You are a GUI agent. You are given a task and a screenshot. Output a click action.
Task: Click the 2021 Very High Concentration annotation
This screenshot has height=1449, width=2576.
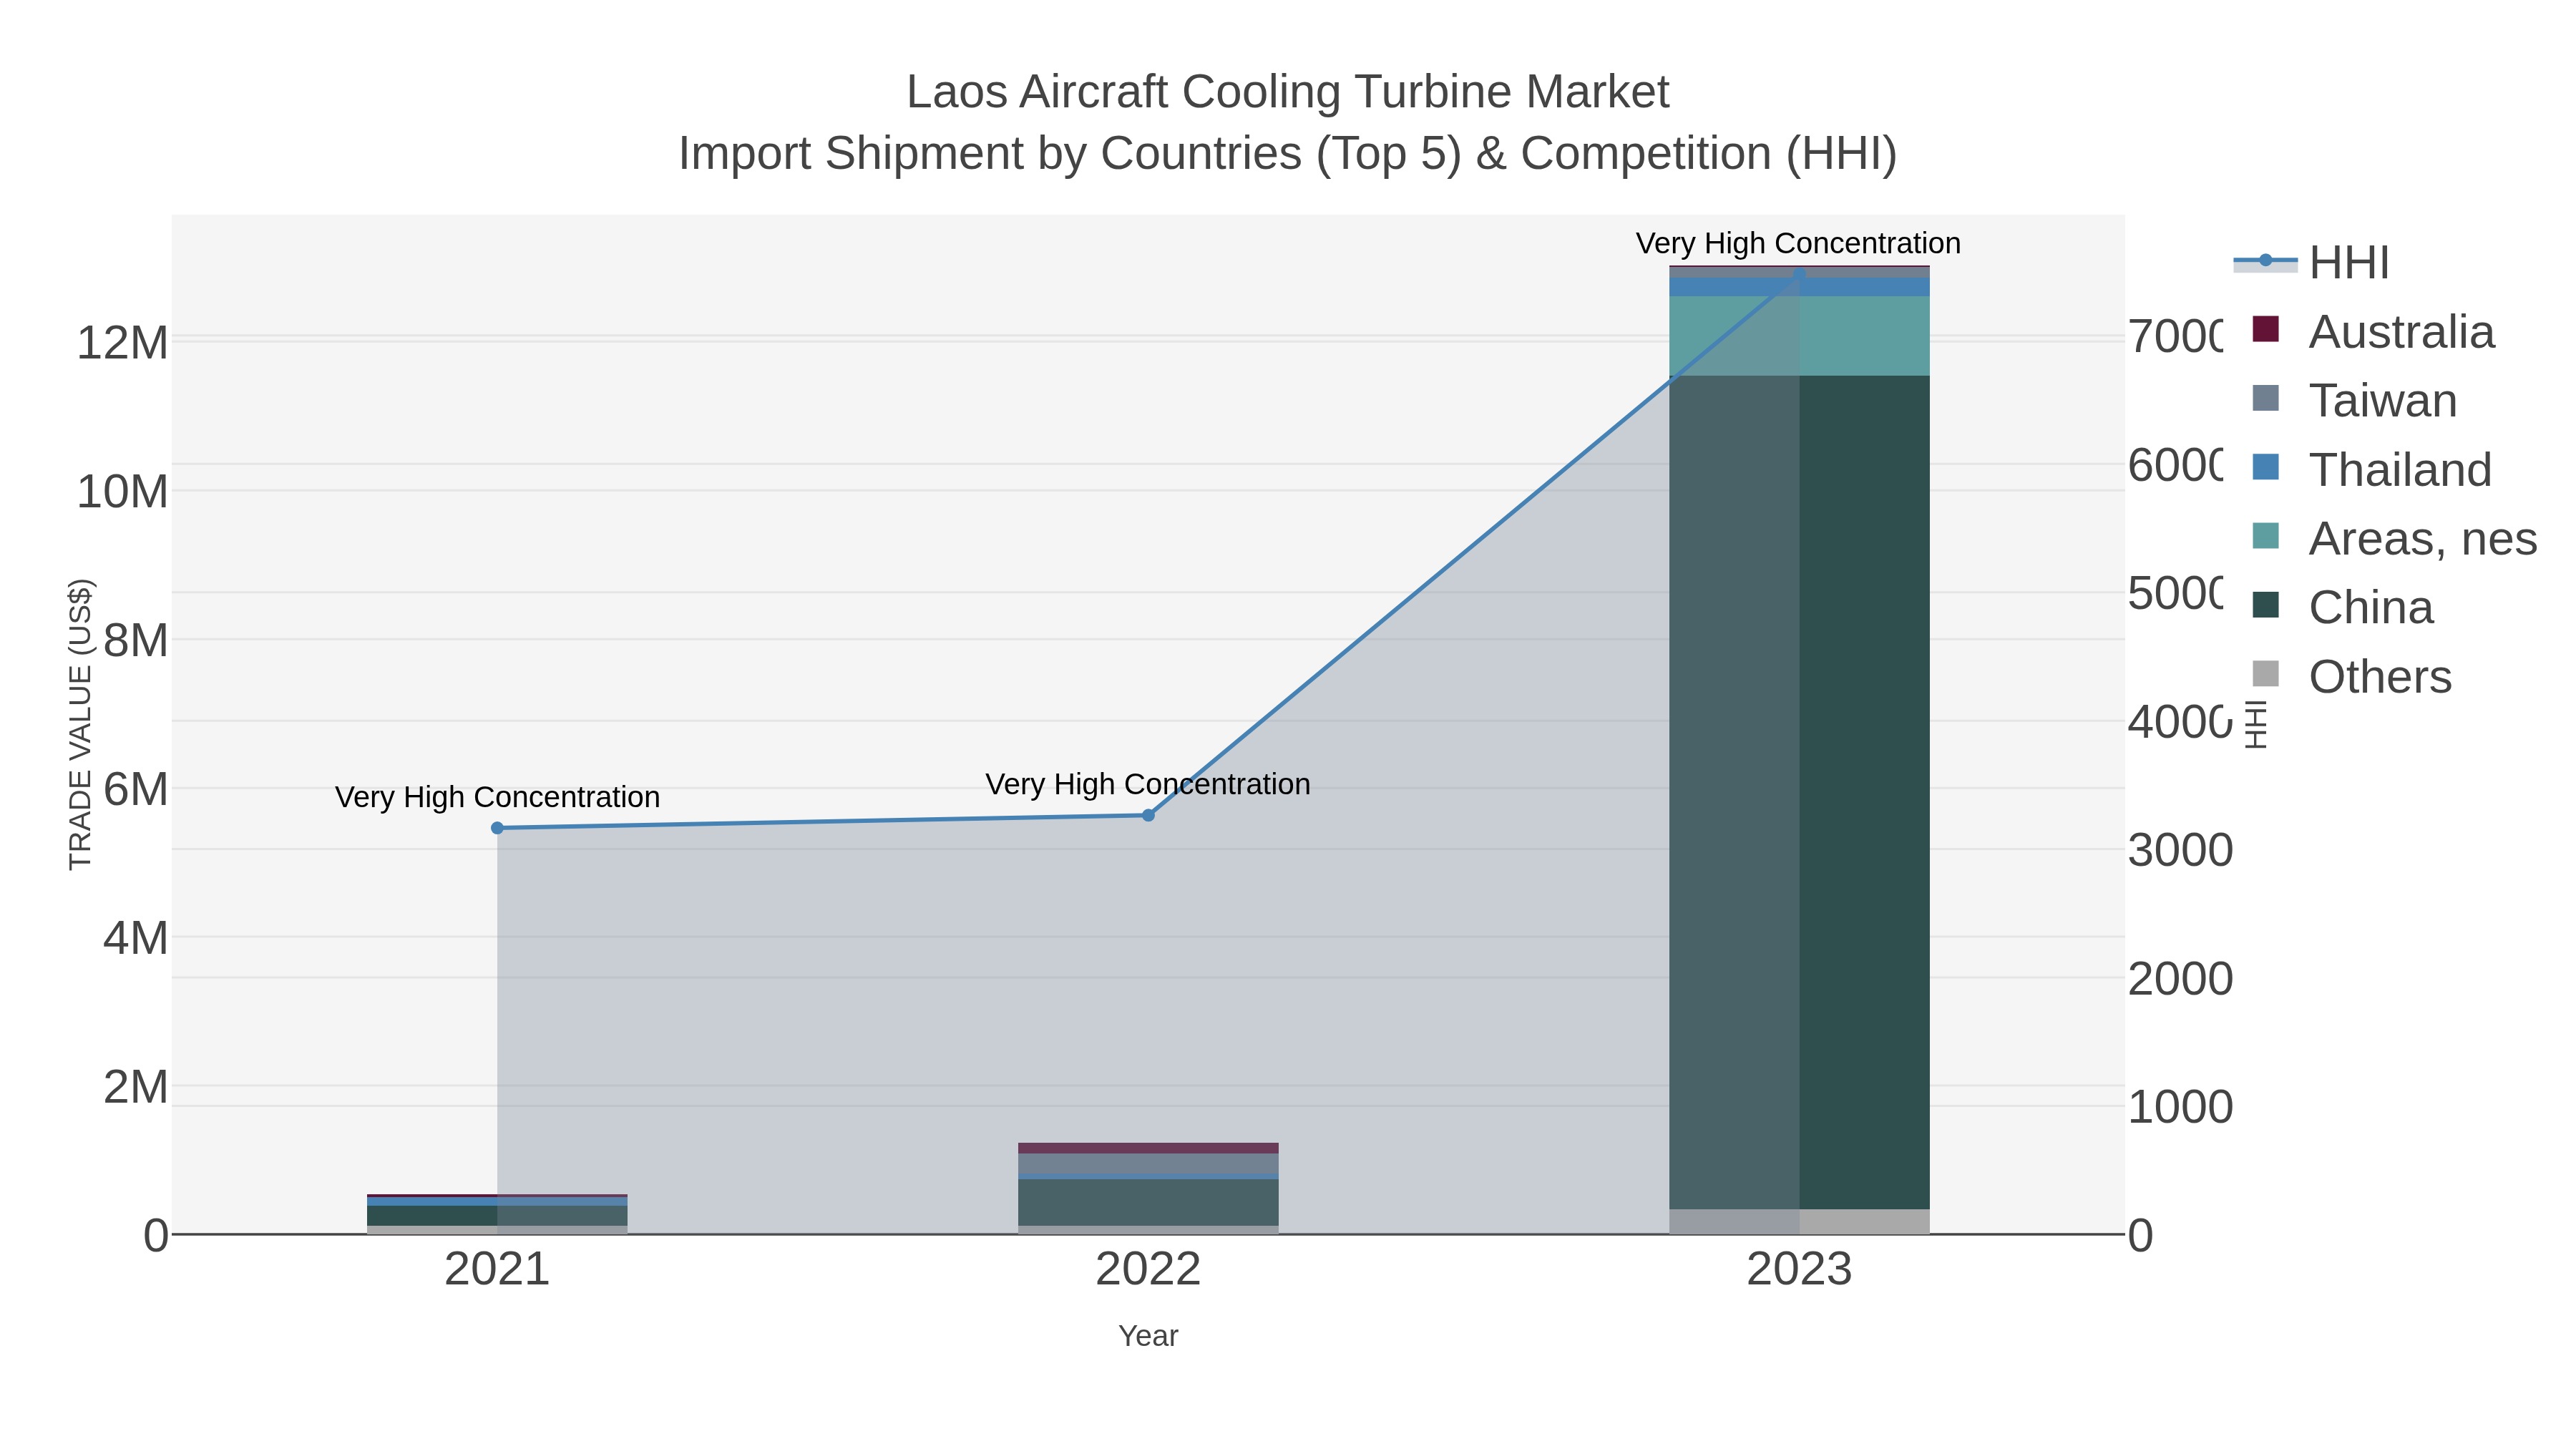click(497, 797)
